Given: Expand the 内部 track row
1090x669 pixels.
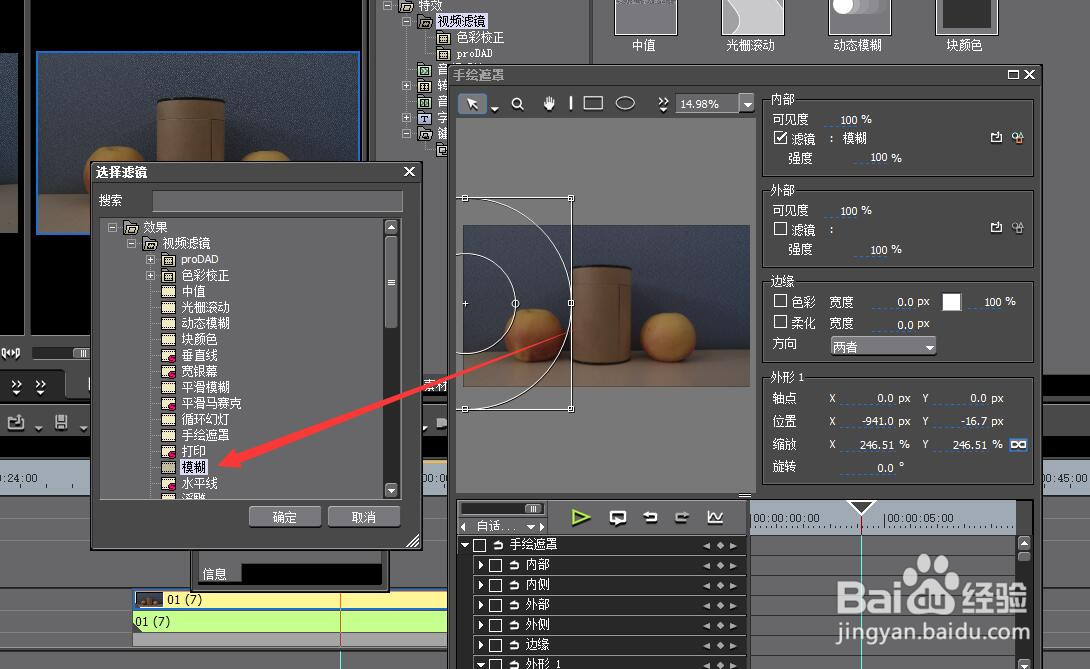Looking at the screenshot, I should (480, 565).
